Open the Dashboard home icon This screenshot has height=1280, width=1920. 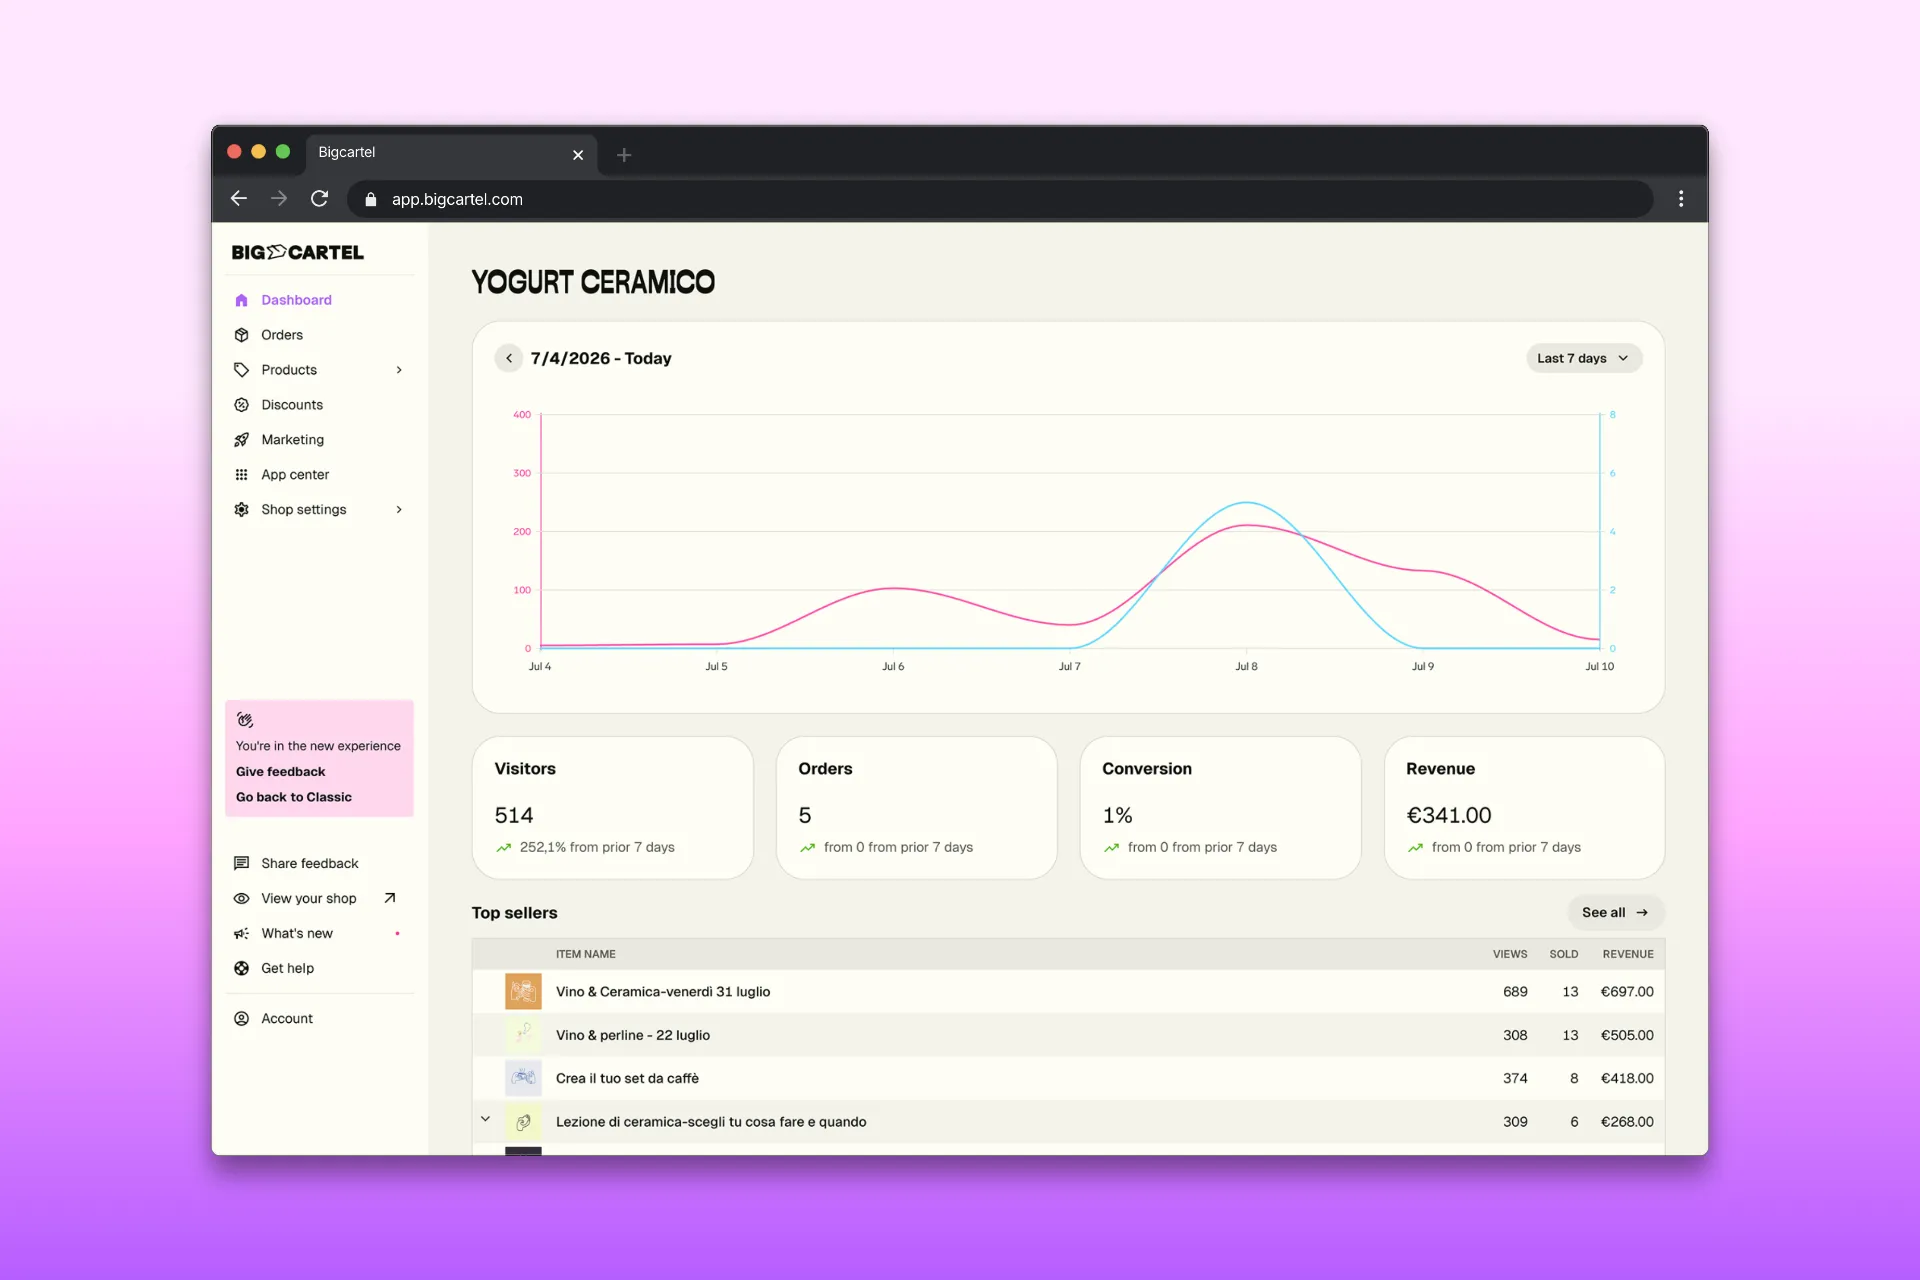point(241,300)
